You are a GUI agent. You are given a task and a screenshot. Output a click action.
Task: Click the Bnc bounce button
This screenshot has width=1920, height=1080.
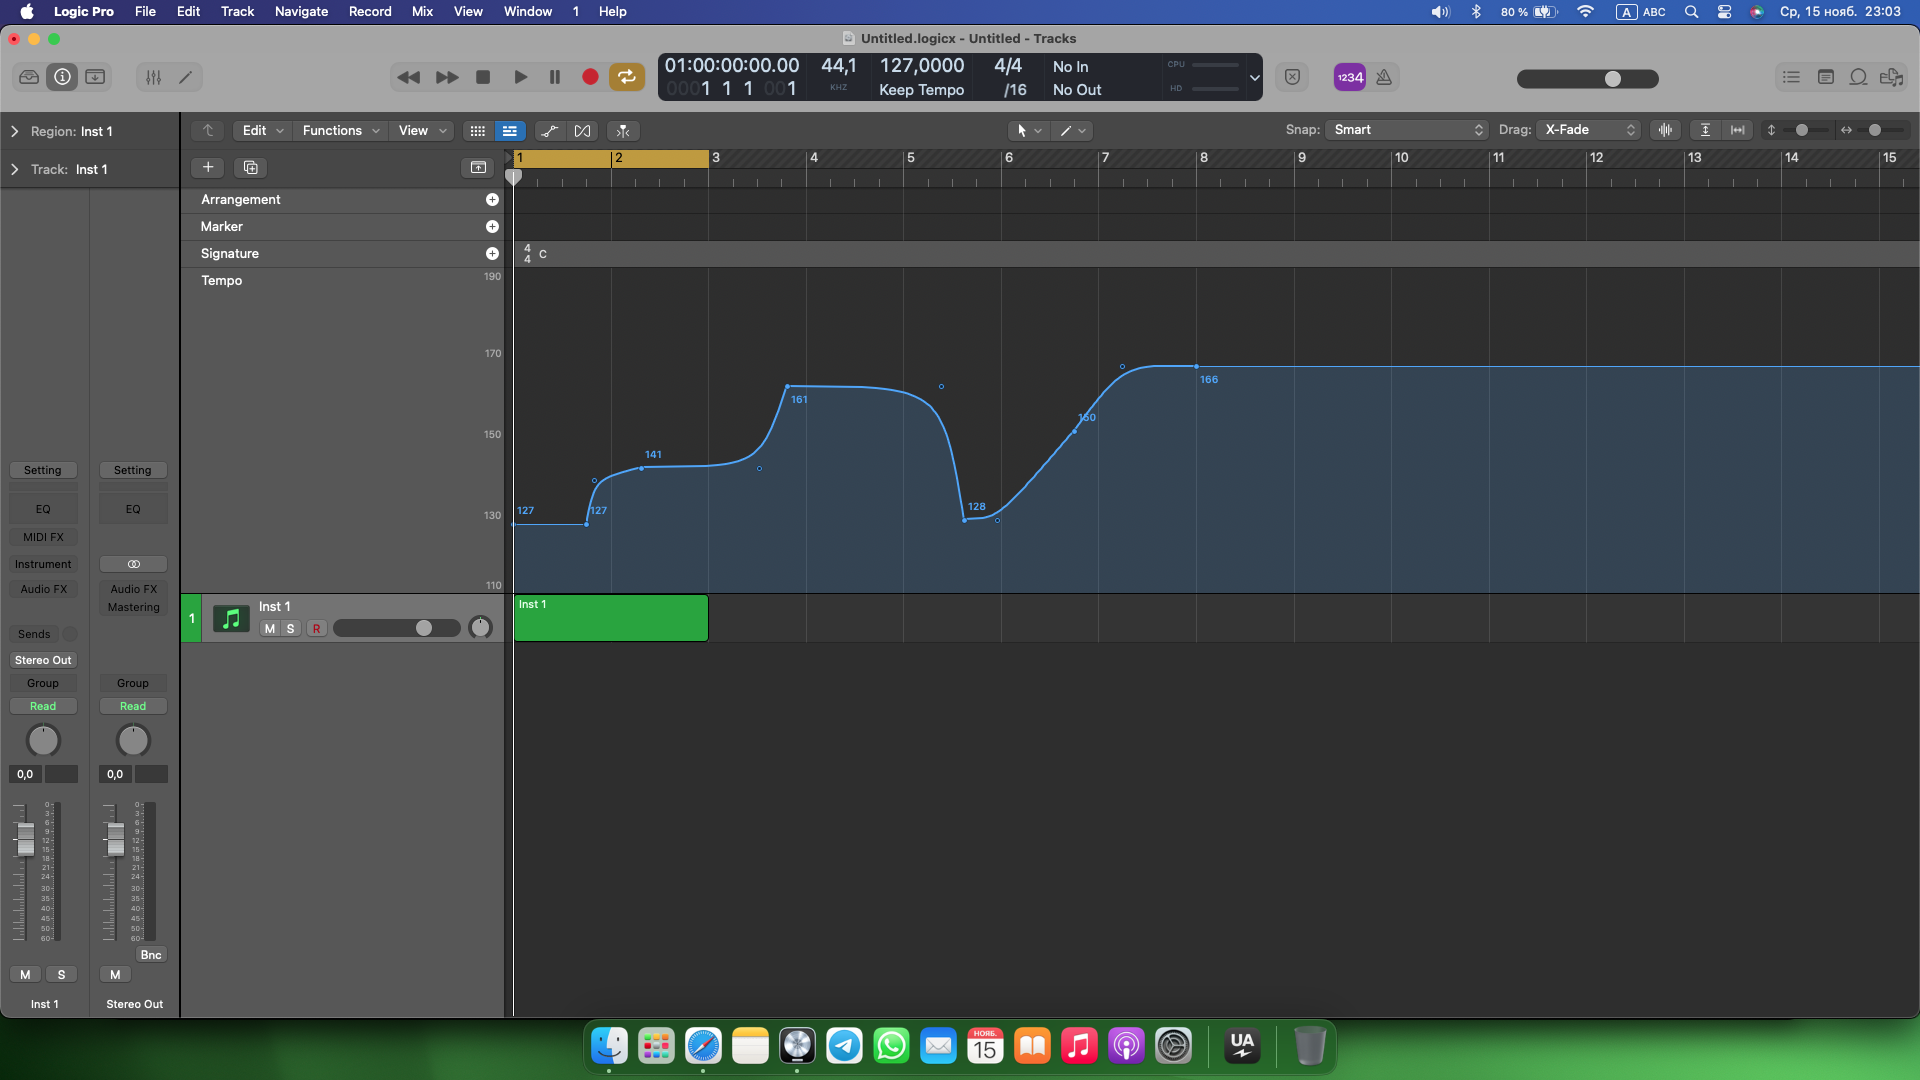pos(151,955)
